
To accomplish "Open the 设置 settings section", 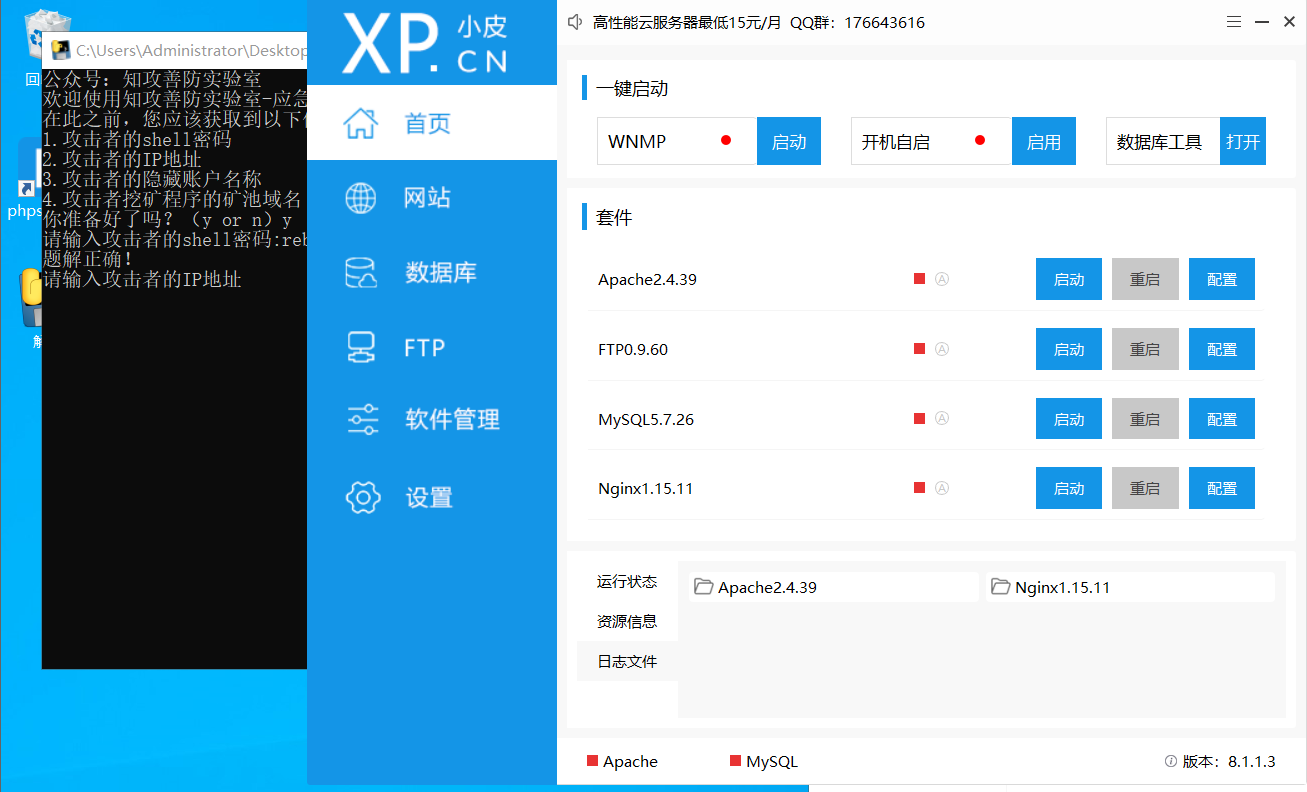I will pyautogui.click(x=432, y=497).
